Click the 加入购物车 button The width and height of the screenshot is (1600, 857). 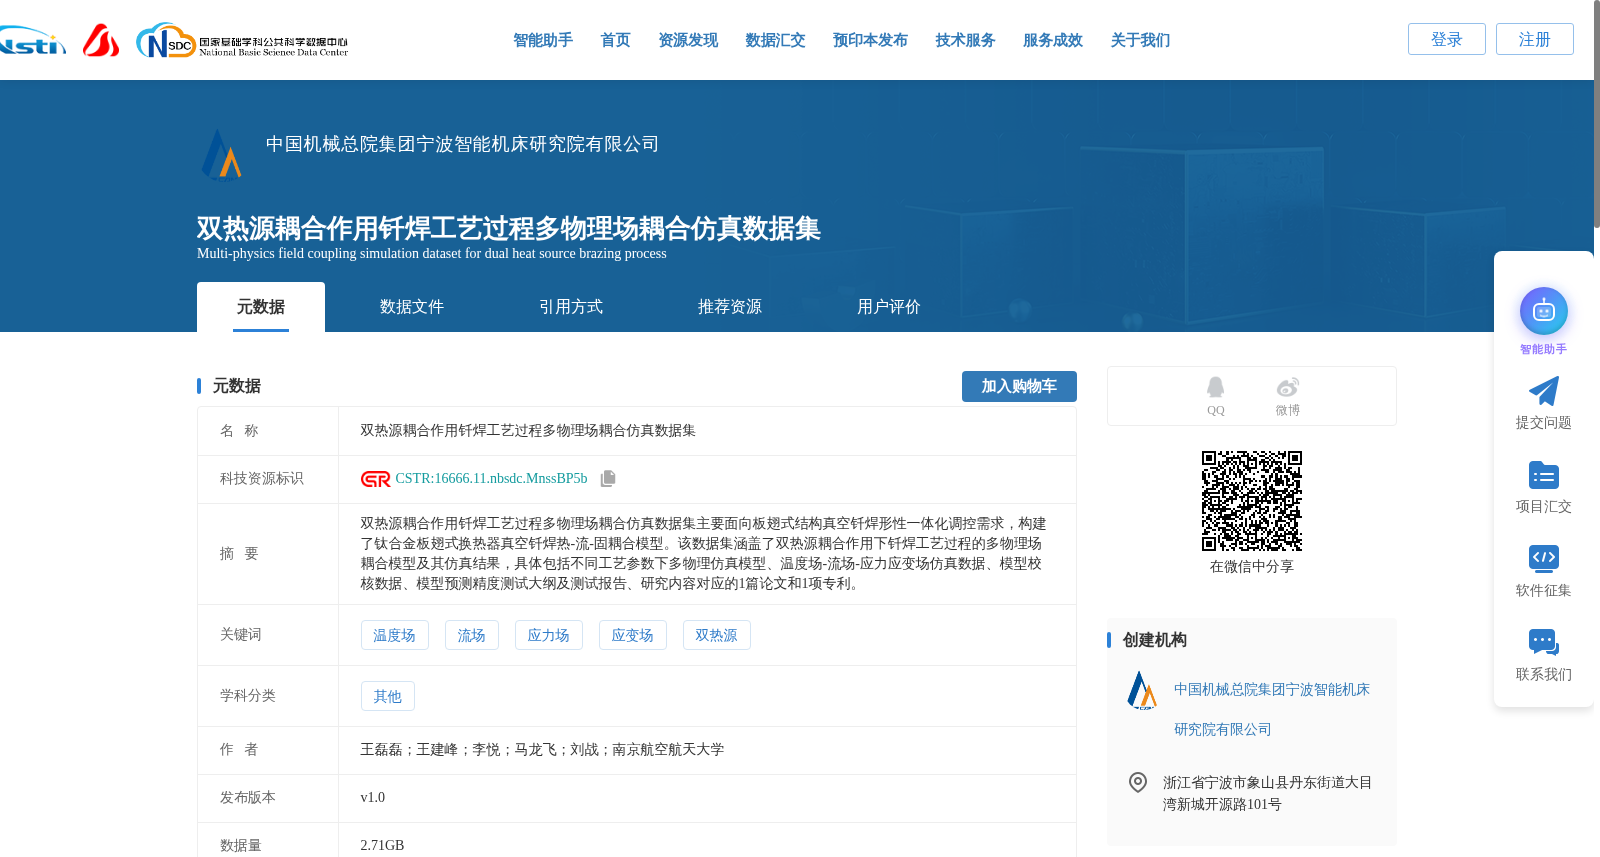tap(1019, 386)
